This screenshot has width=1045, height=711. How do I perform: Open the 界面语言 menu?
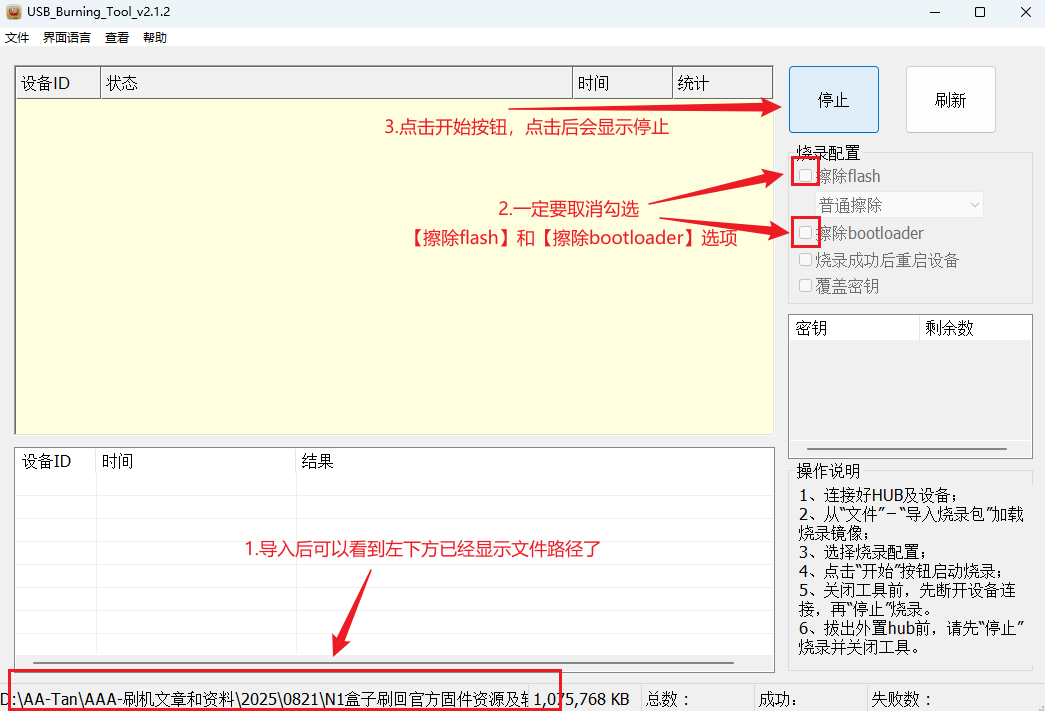(x=66, y=38)
